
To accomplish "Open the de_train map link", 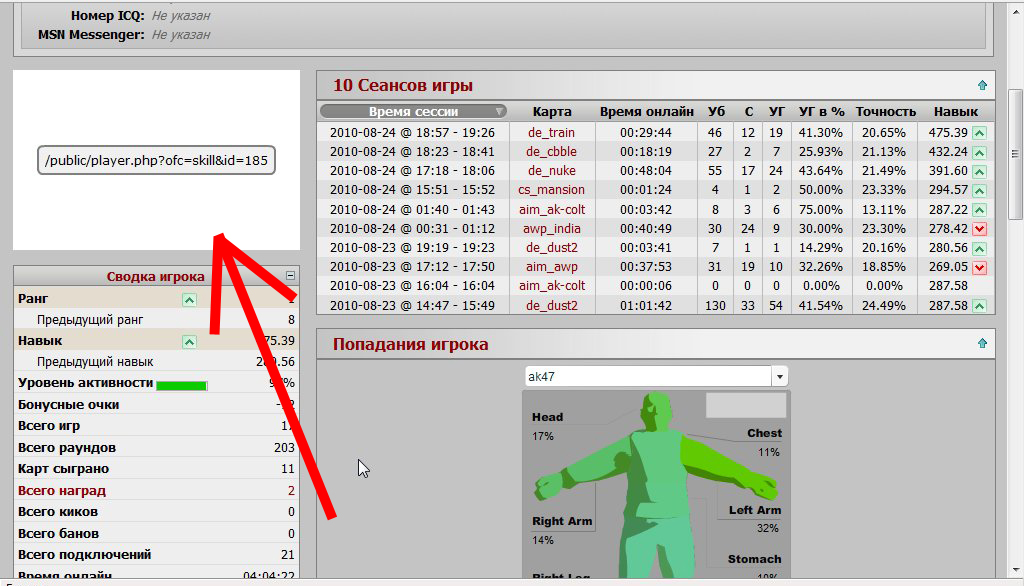I will click(x=552, y=133).
